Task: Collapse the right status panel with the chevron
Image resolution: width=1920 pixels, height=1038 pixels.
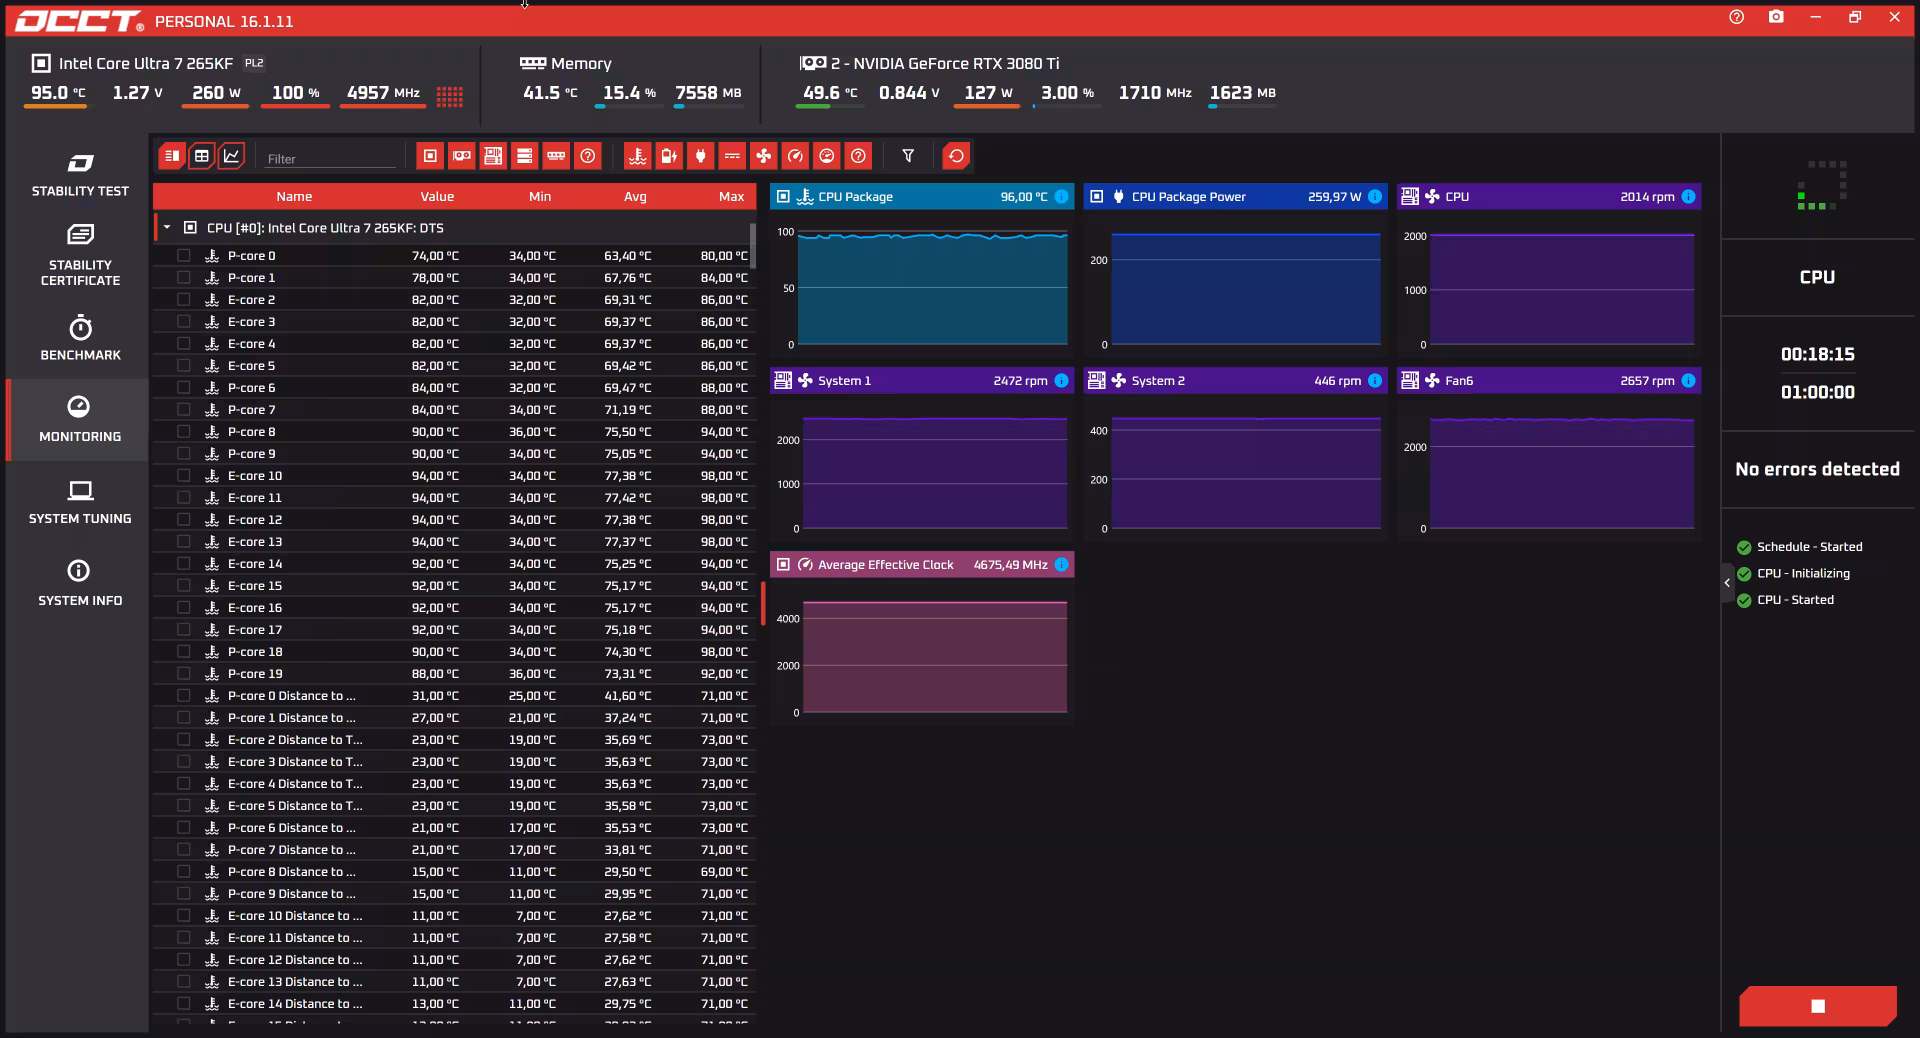Action: click(x=1727, y=583)
